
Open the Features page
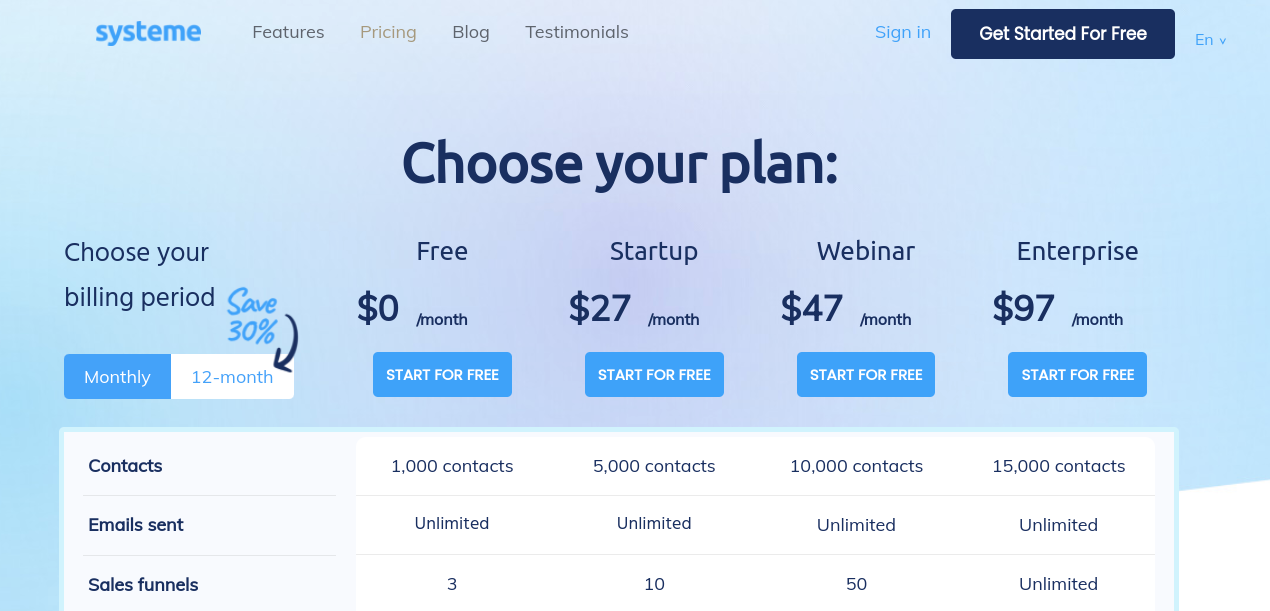point(288,32)
